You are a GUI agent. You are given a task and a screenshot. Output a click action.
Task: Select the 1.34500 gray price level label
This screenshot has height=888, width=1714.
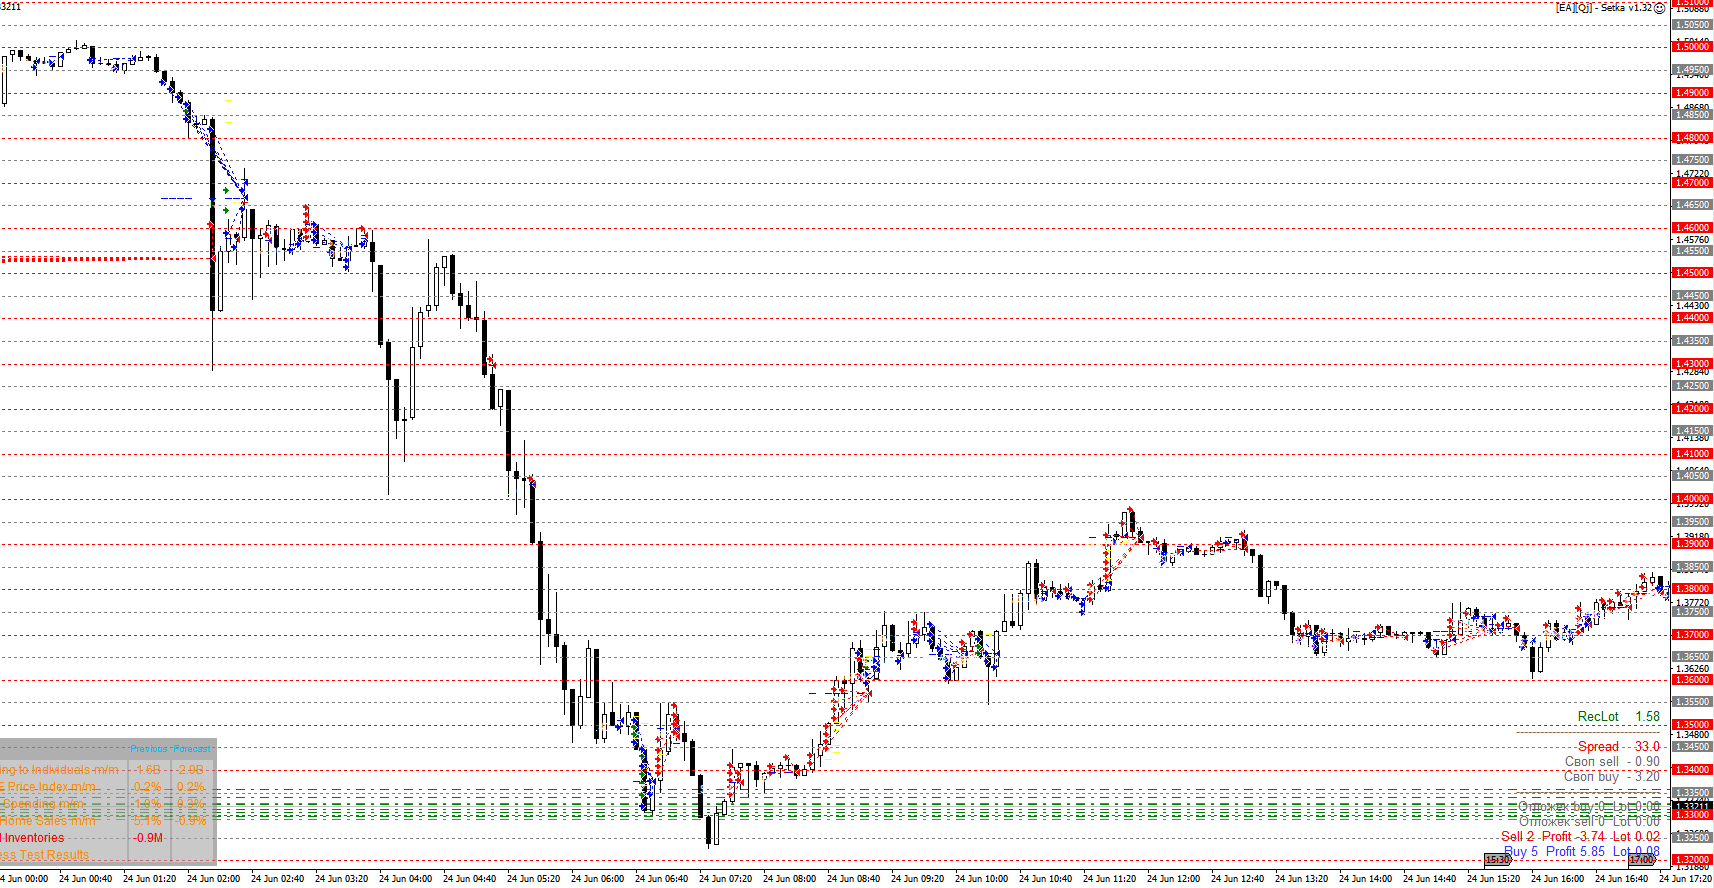[x=1692, y=747]
